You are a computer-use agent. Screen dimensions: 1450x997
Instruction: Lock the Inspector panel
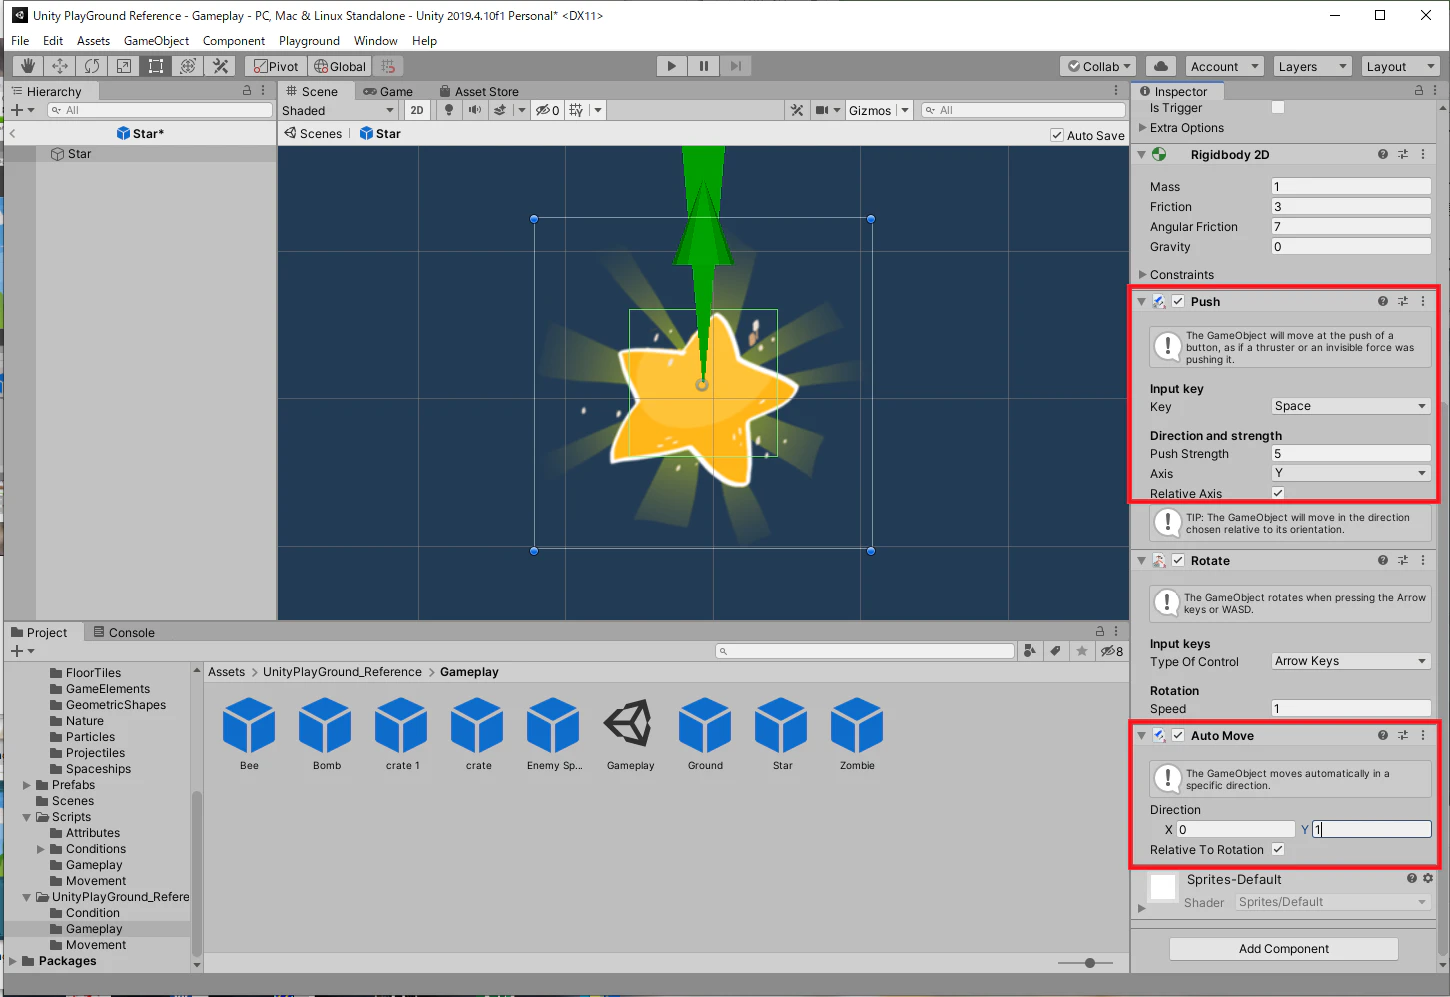[1418, 90]
